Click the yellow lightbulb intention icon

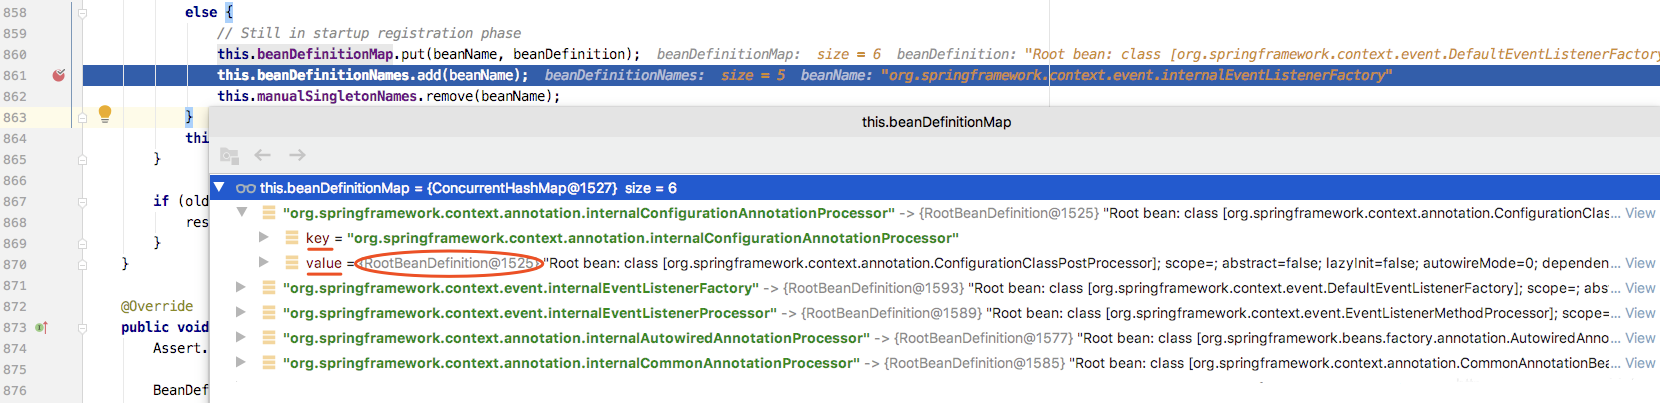[105, 114]
